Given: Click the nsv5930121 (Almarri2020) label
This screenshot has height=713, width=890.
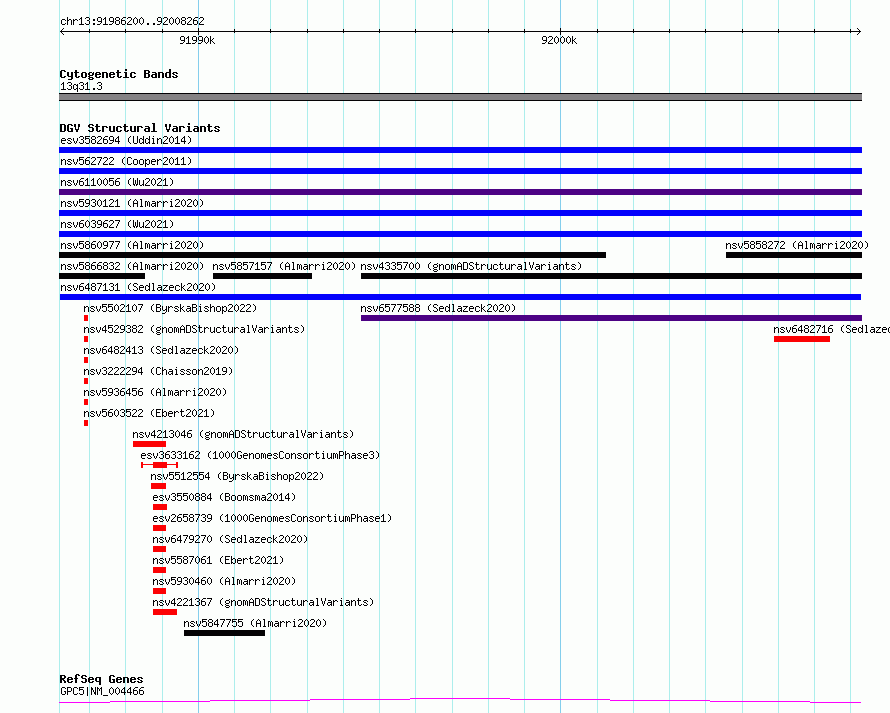Looking at the screenshot, I should (132, 203).
